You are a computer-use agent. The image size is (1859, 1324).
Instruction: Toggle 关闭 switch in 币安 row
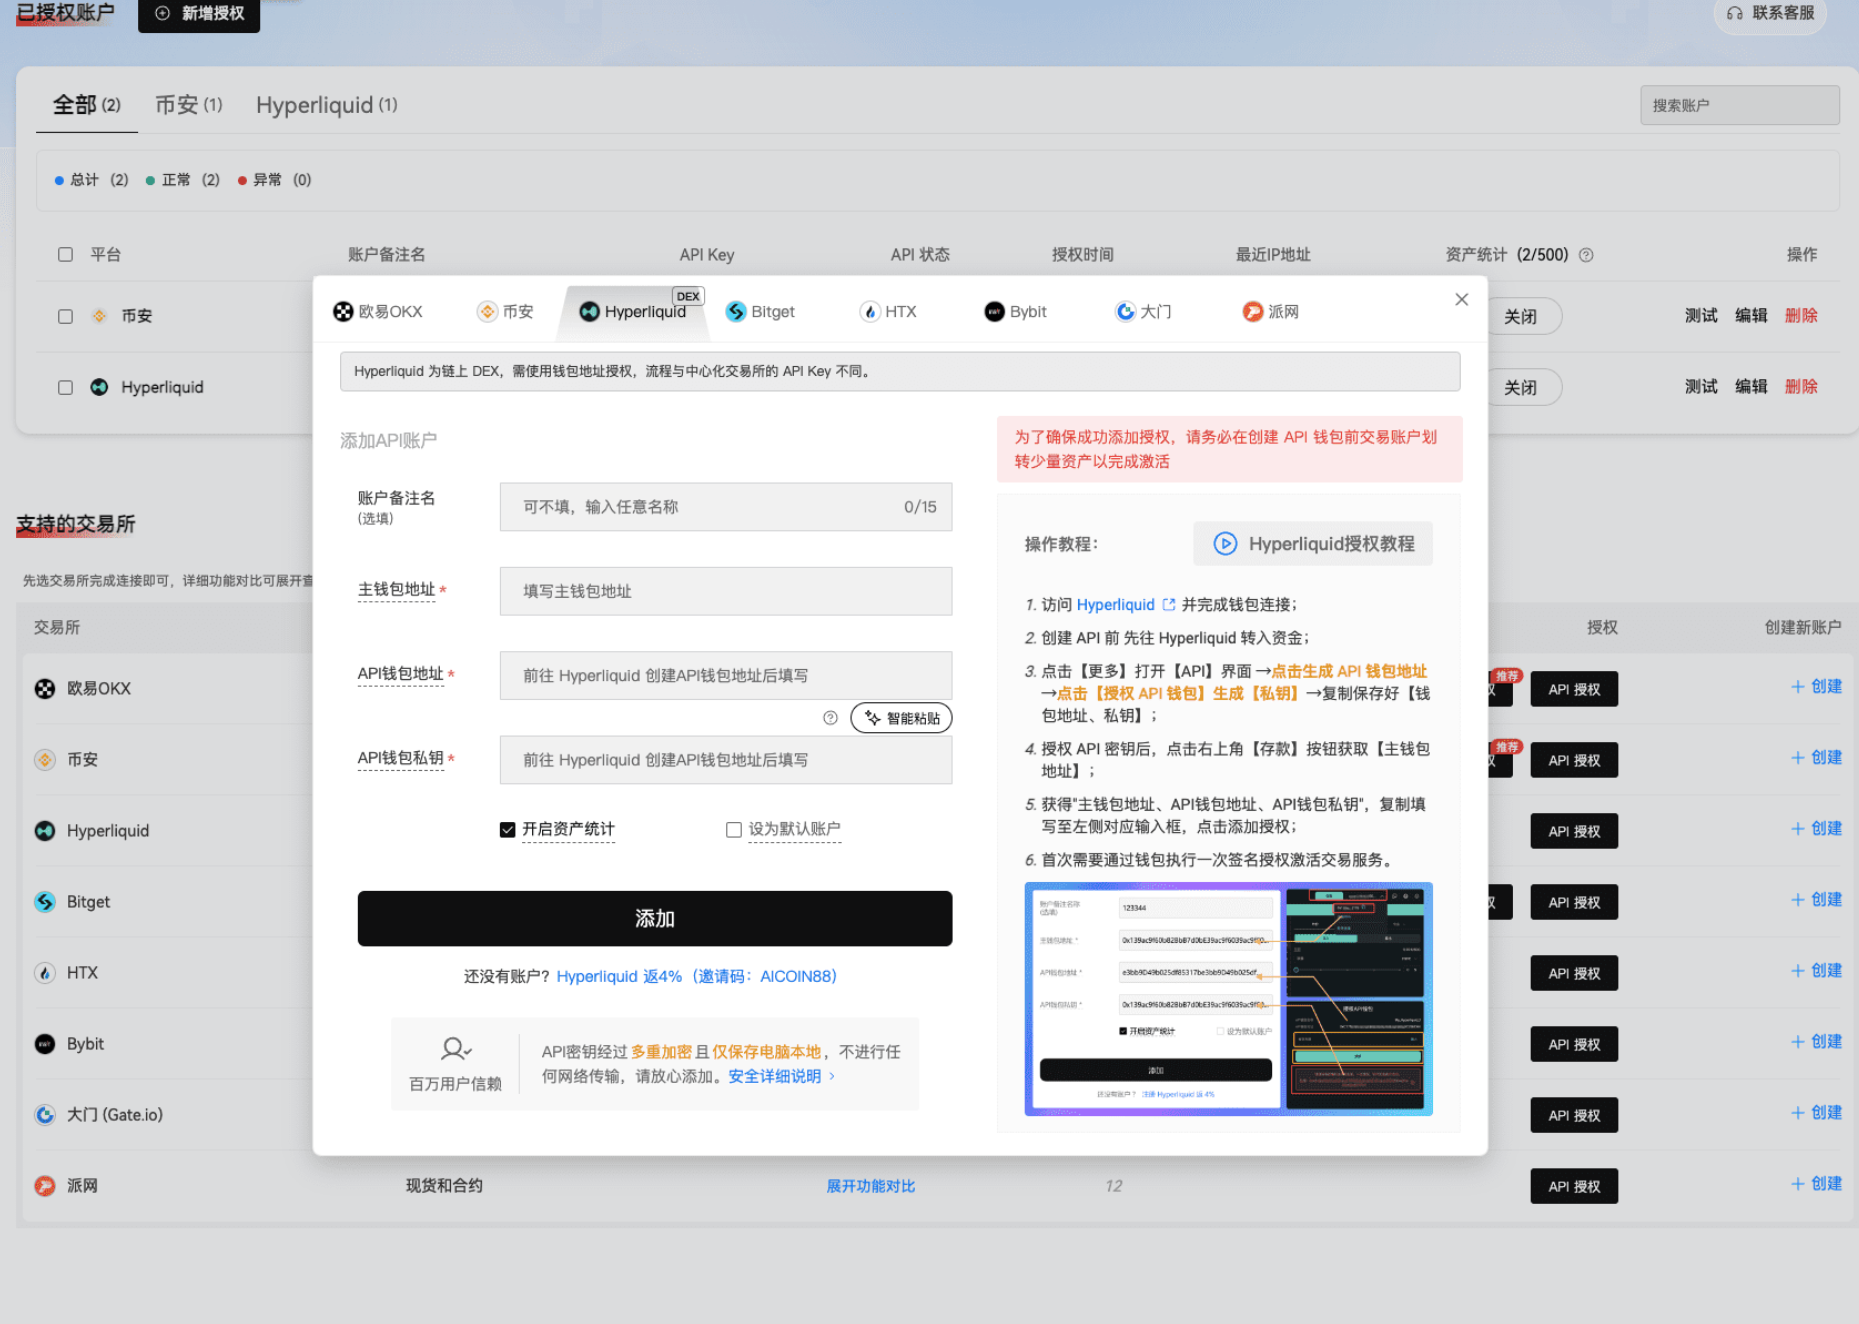pos(1521,316)
